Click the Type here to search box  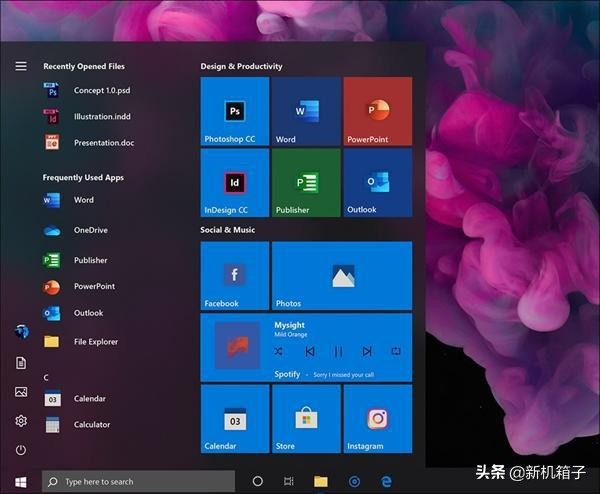coord(139,481)
